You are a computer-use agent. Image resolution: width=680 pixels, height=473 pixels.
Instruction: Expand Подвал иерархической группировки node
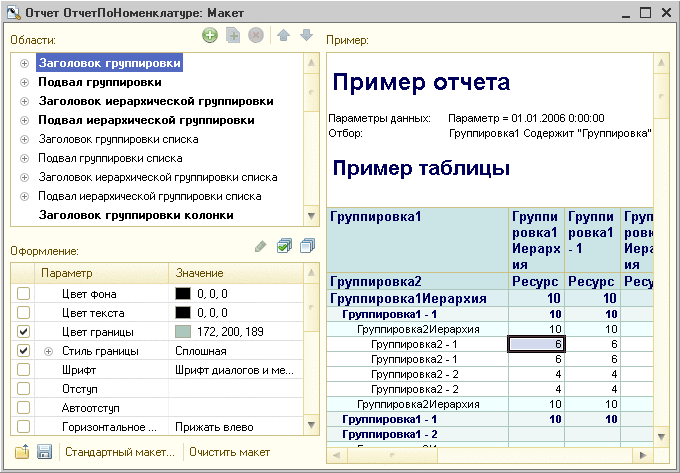tap(24, 121)
